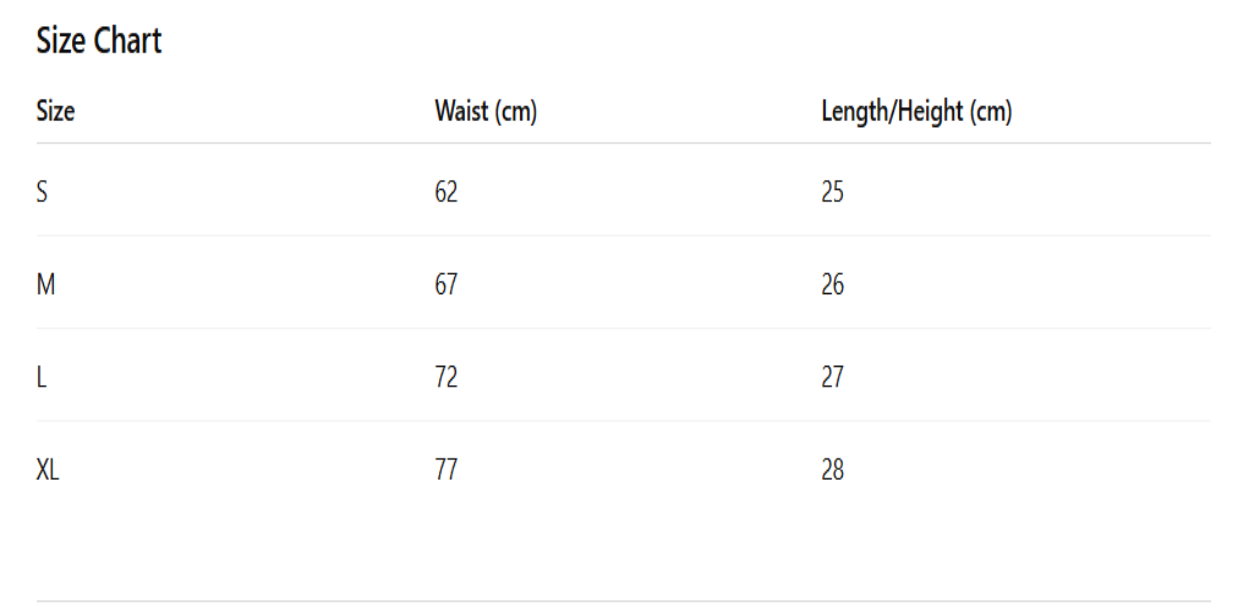Click length value 25

click(832, 192)
